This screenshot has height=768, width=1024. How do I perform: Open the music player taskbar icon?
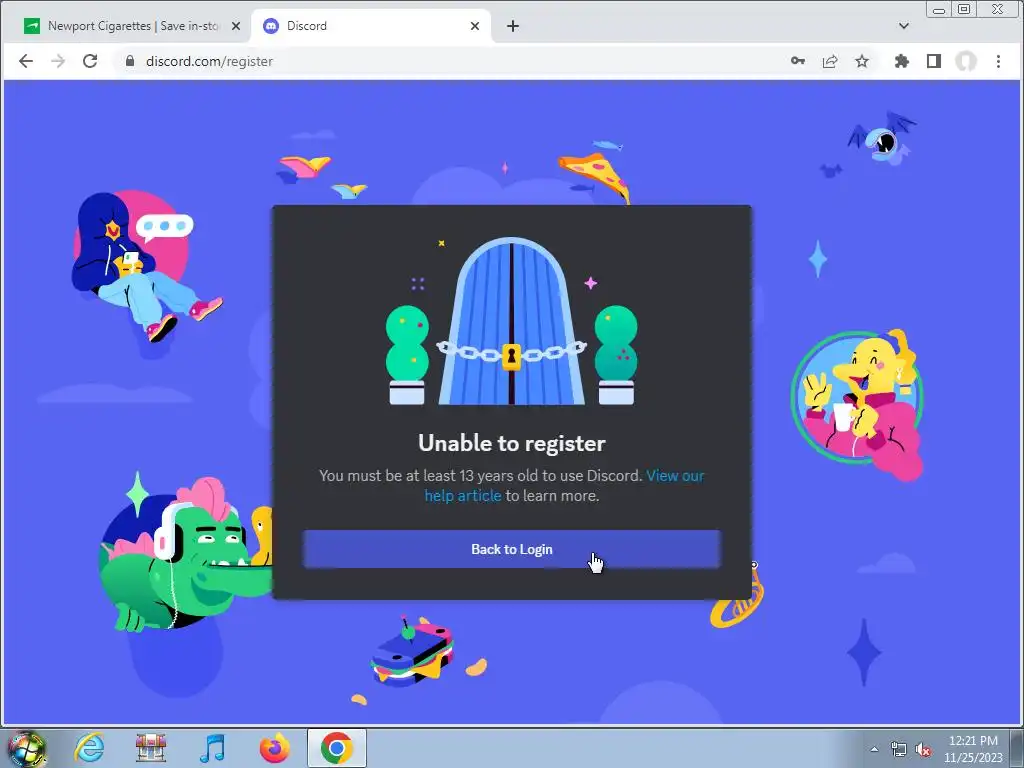212,748
